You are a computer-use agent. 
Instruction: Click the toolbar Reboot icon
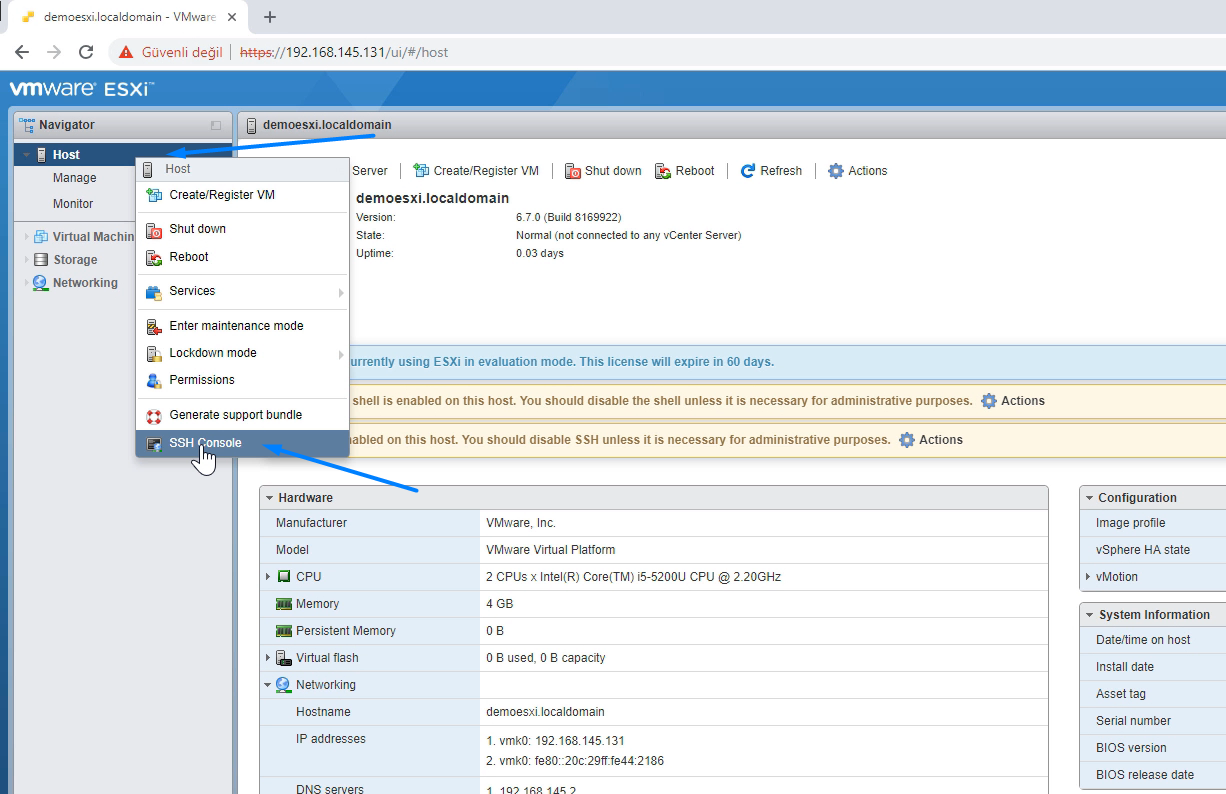coord(663,171)
